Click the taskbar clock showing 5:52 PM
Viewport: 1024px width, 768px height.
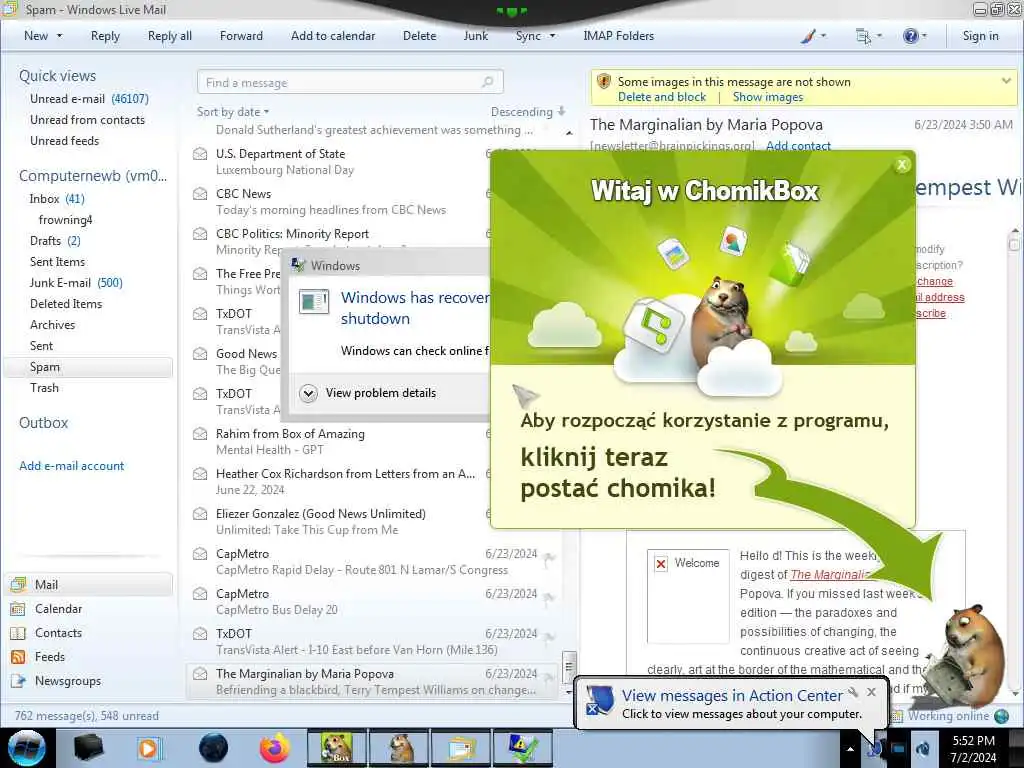point(973,749)
